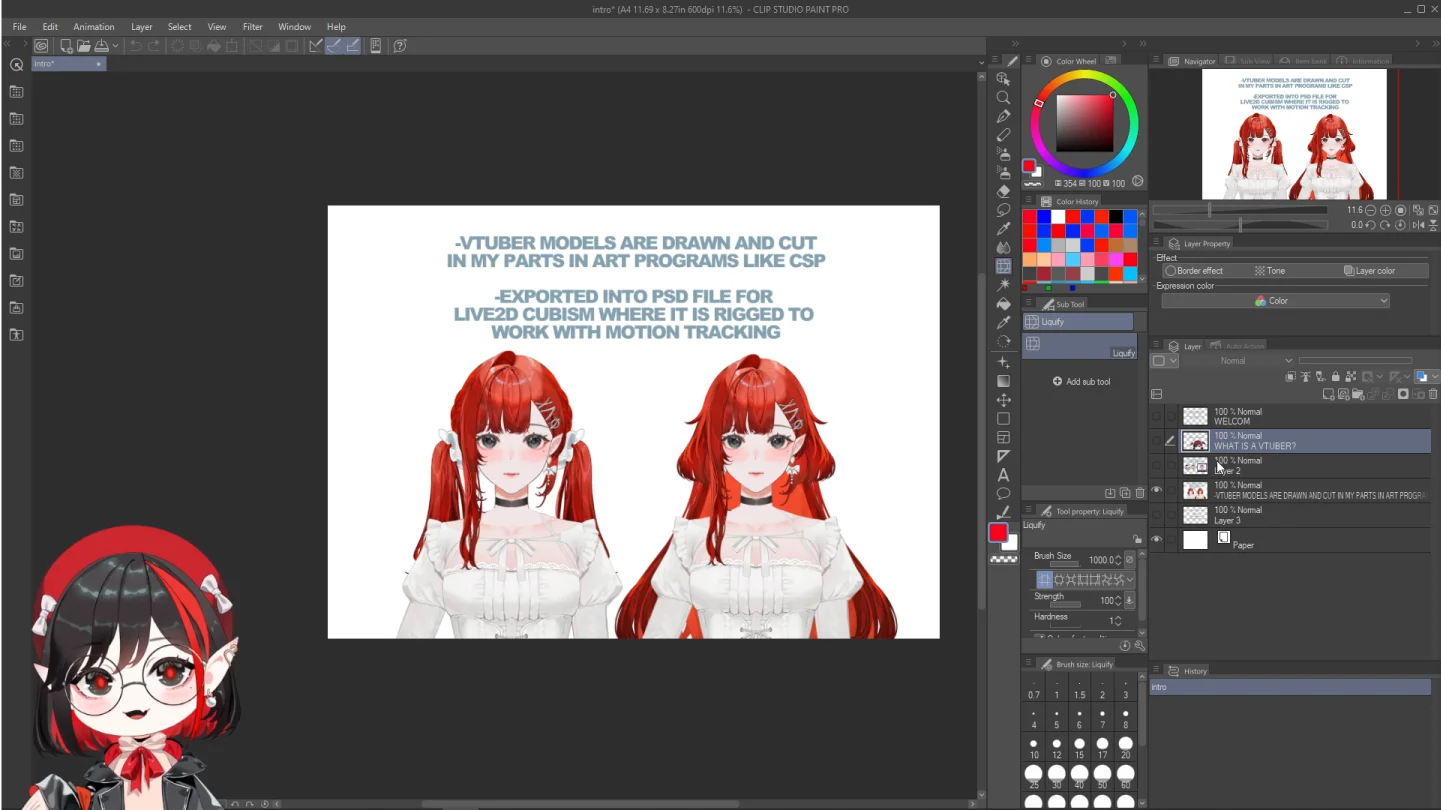
Task: Click the Save icon in command bar
Action: point(101,46)
